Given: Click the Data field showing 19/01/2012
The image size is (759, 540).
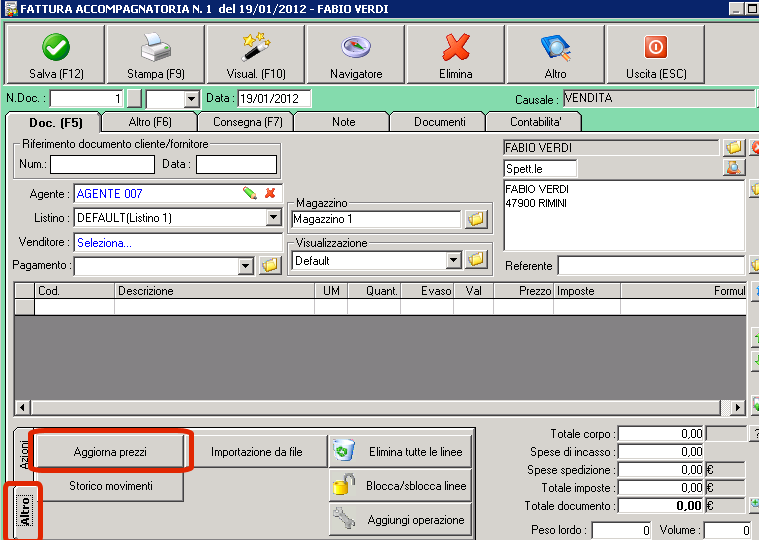Looking at the screenshot, I should point(274,99).
